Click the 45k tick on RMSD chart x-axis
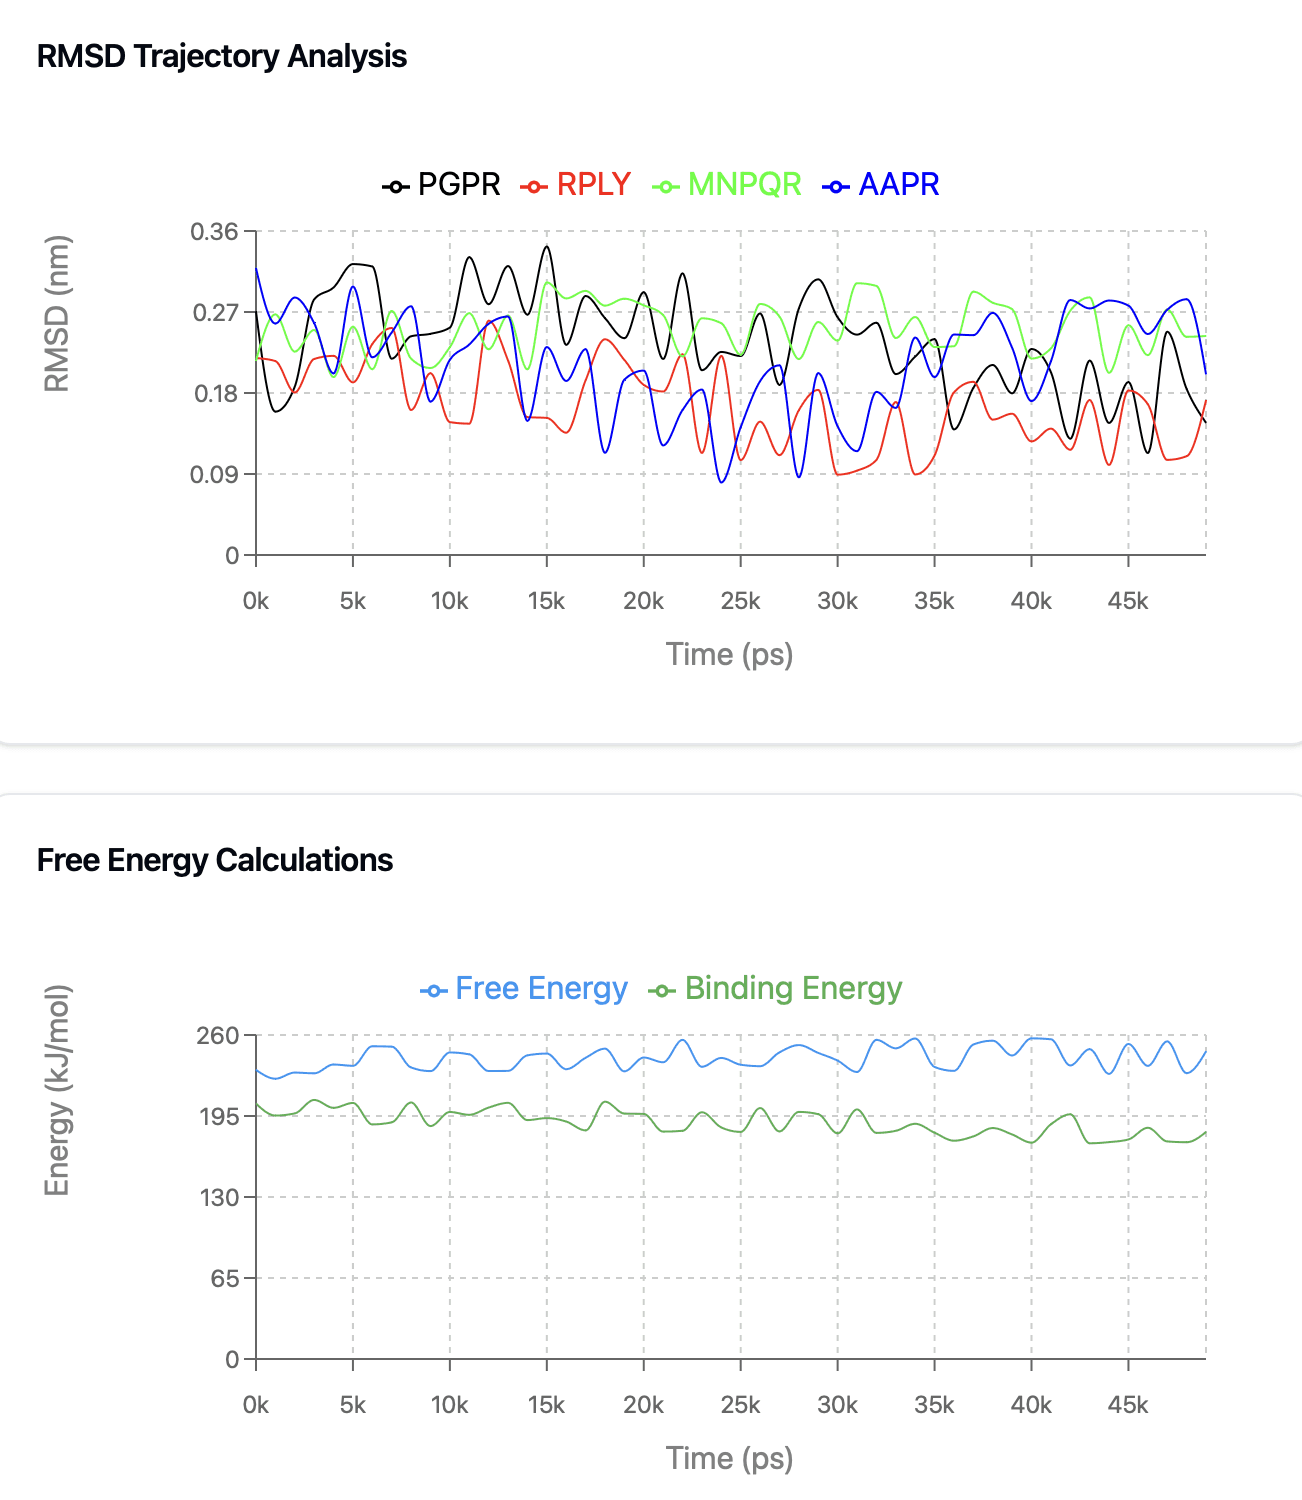The image size is (1302, 1500). (1128, 601)
